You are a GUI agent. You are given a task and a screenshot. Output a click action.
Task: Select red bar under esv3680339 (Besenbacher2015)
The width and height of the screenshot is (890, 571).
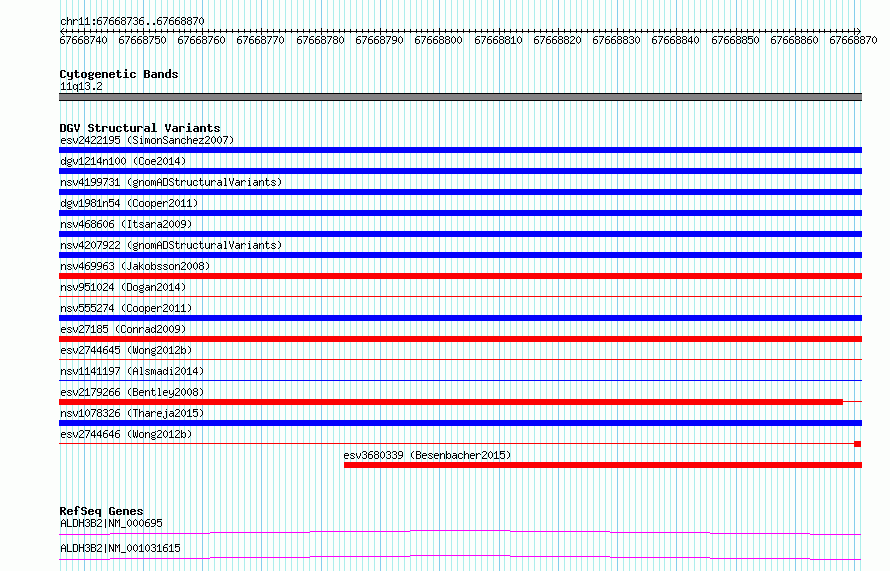(603, 465)
